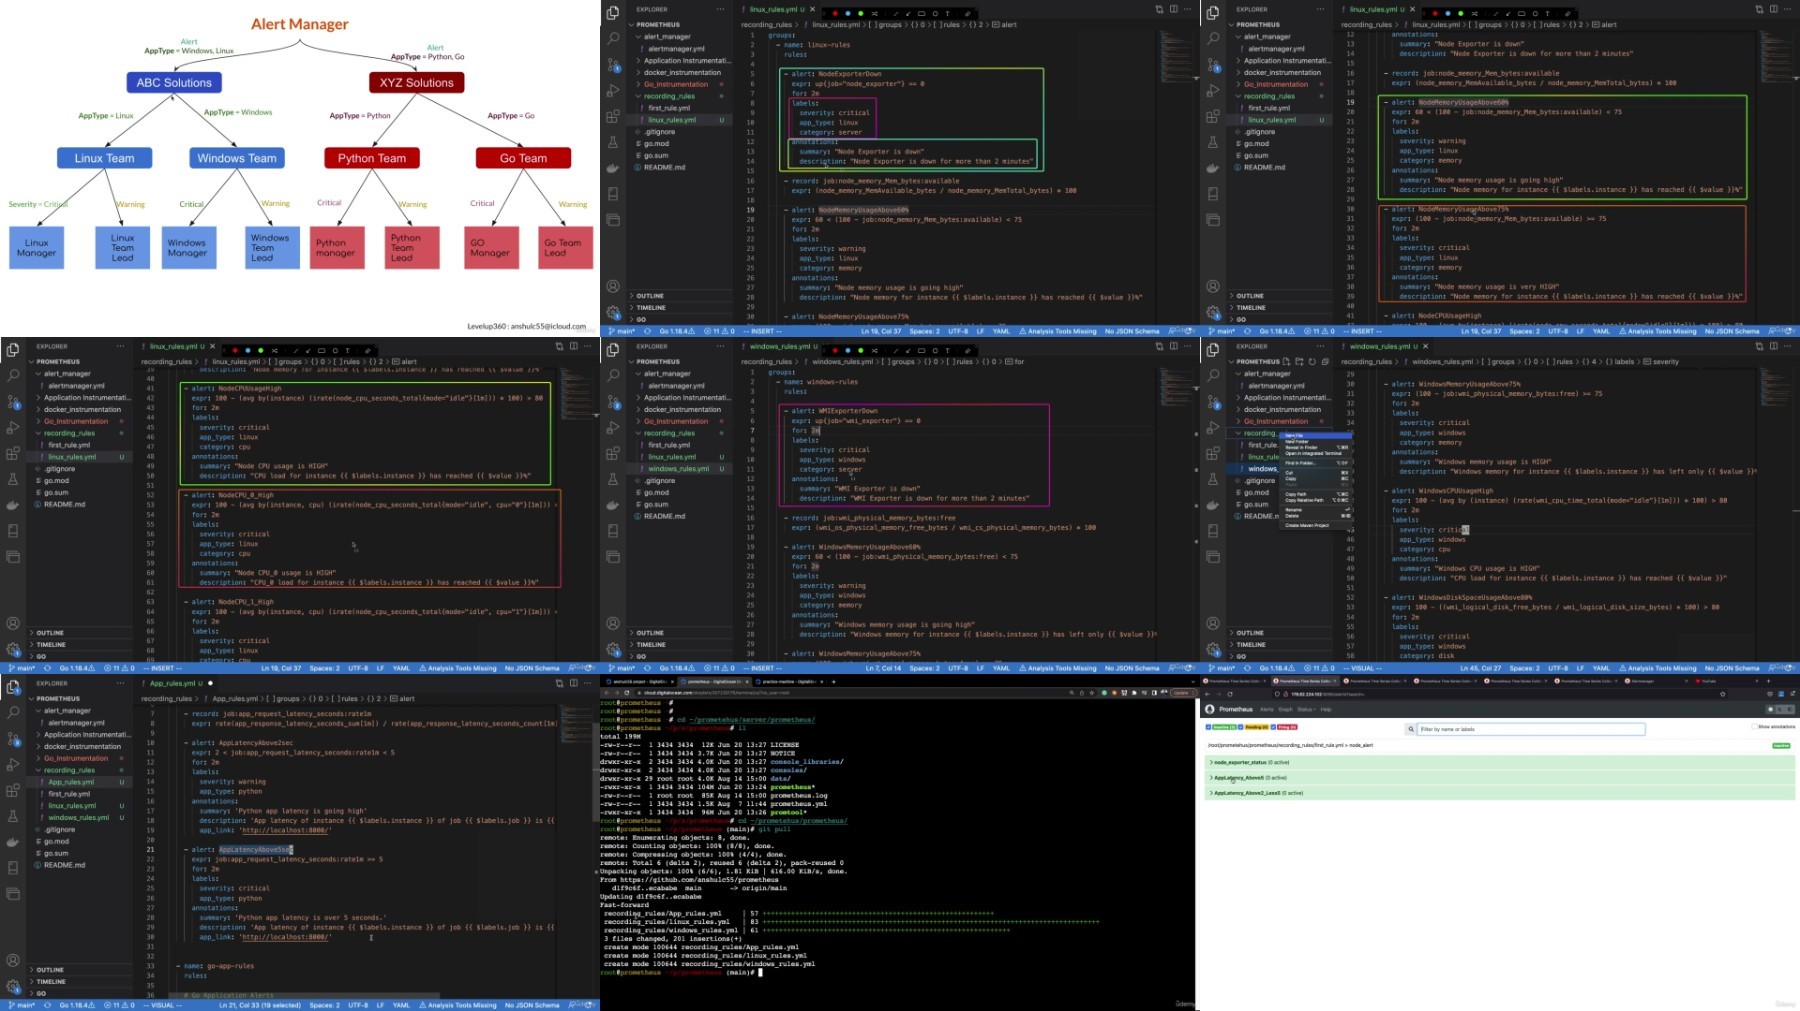The width and height of the screenshot is (1800, 1011).
Task: Switch Prometheus UI to dark theme button
Action: [x=1780, y=709]
